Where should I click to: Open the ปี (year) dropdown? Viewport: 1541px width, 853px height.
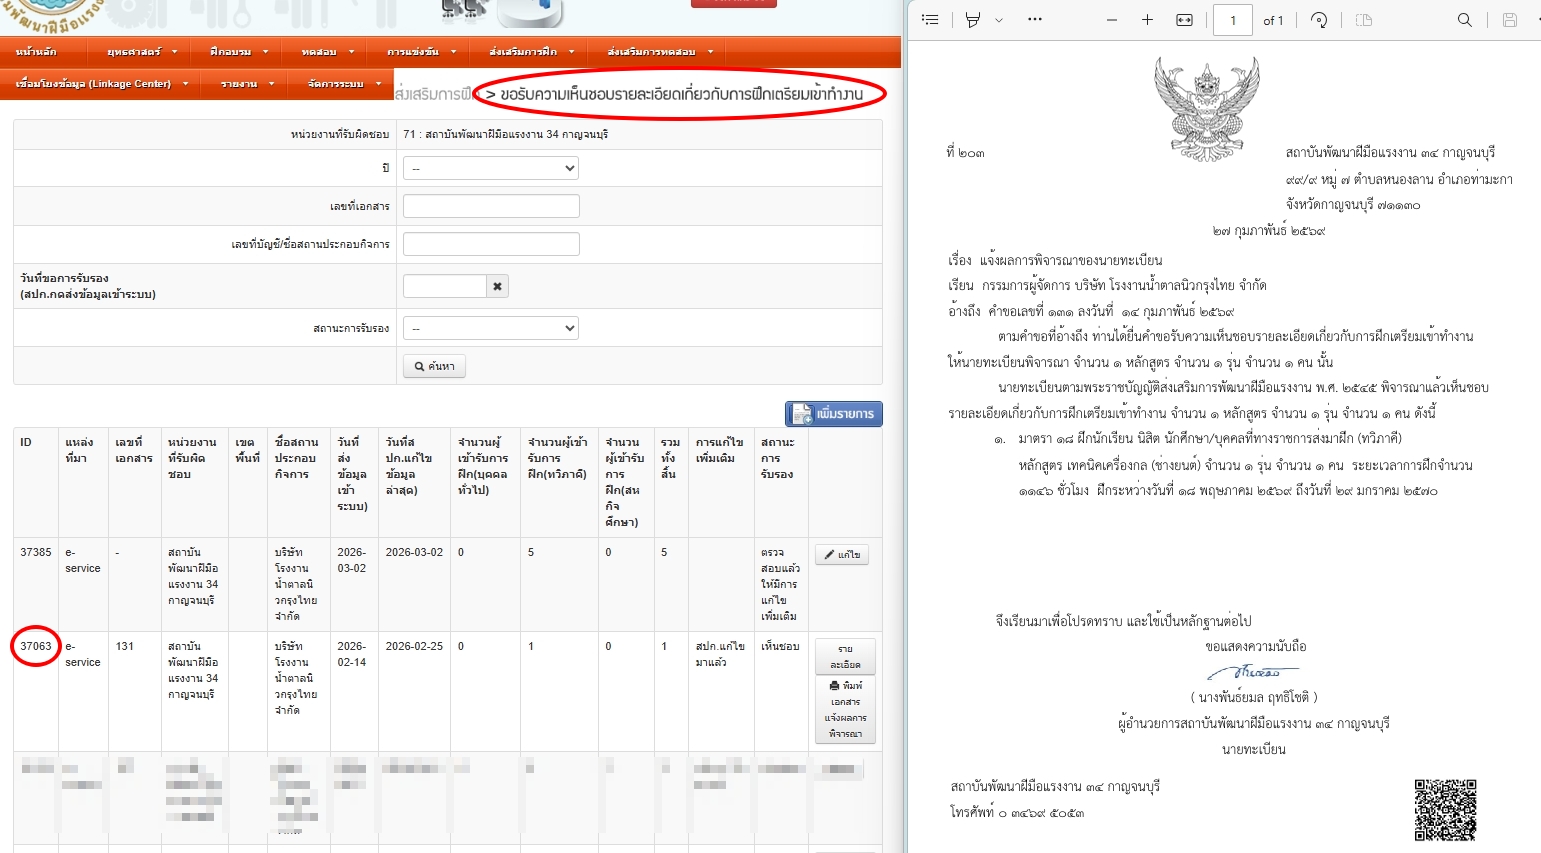click(490, 168)
